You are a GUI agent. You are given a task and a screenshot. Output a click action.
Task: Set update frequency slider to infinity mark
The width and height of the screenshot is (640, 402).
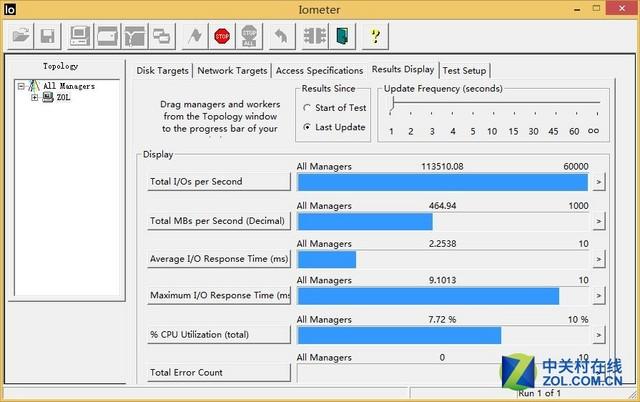click(x=593, y=131)
